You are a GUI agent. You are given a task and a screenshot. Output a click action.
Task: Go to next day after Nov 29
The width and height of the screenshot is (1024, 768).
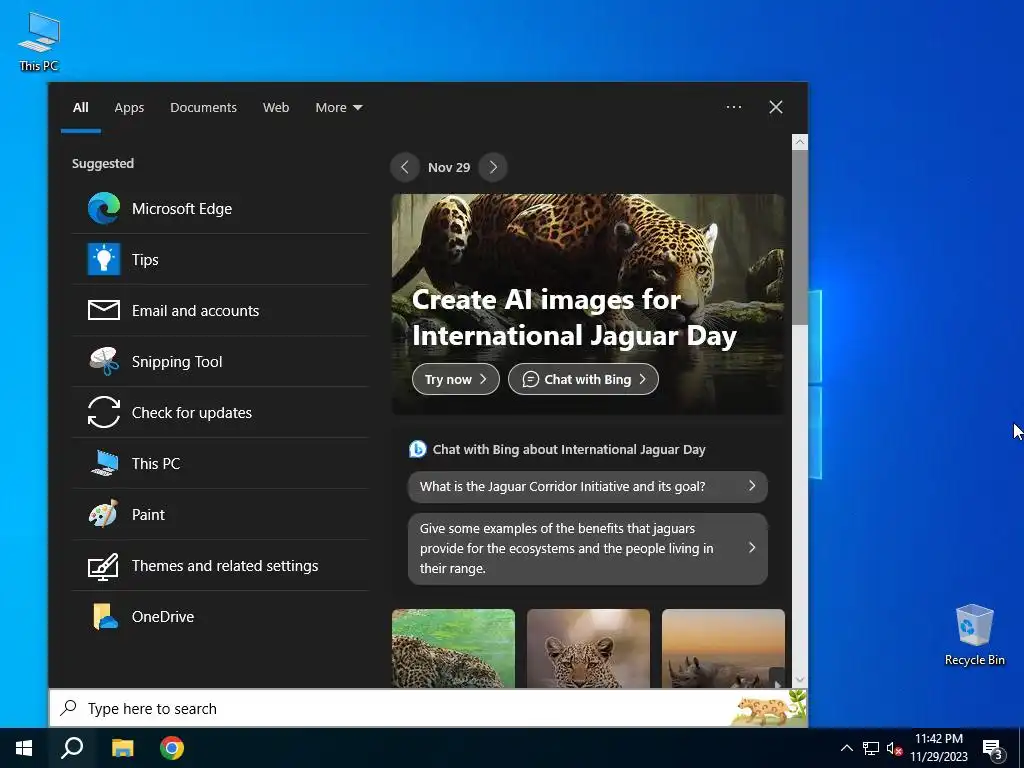pyautogui.click(x=493, y=167)
